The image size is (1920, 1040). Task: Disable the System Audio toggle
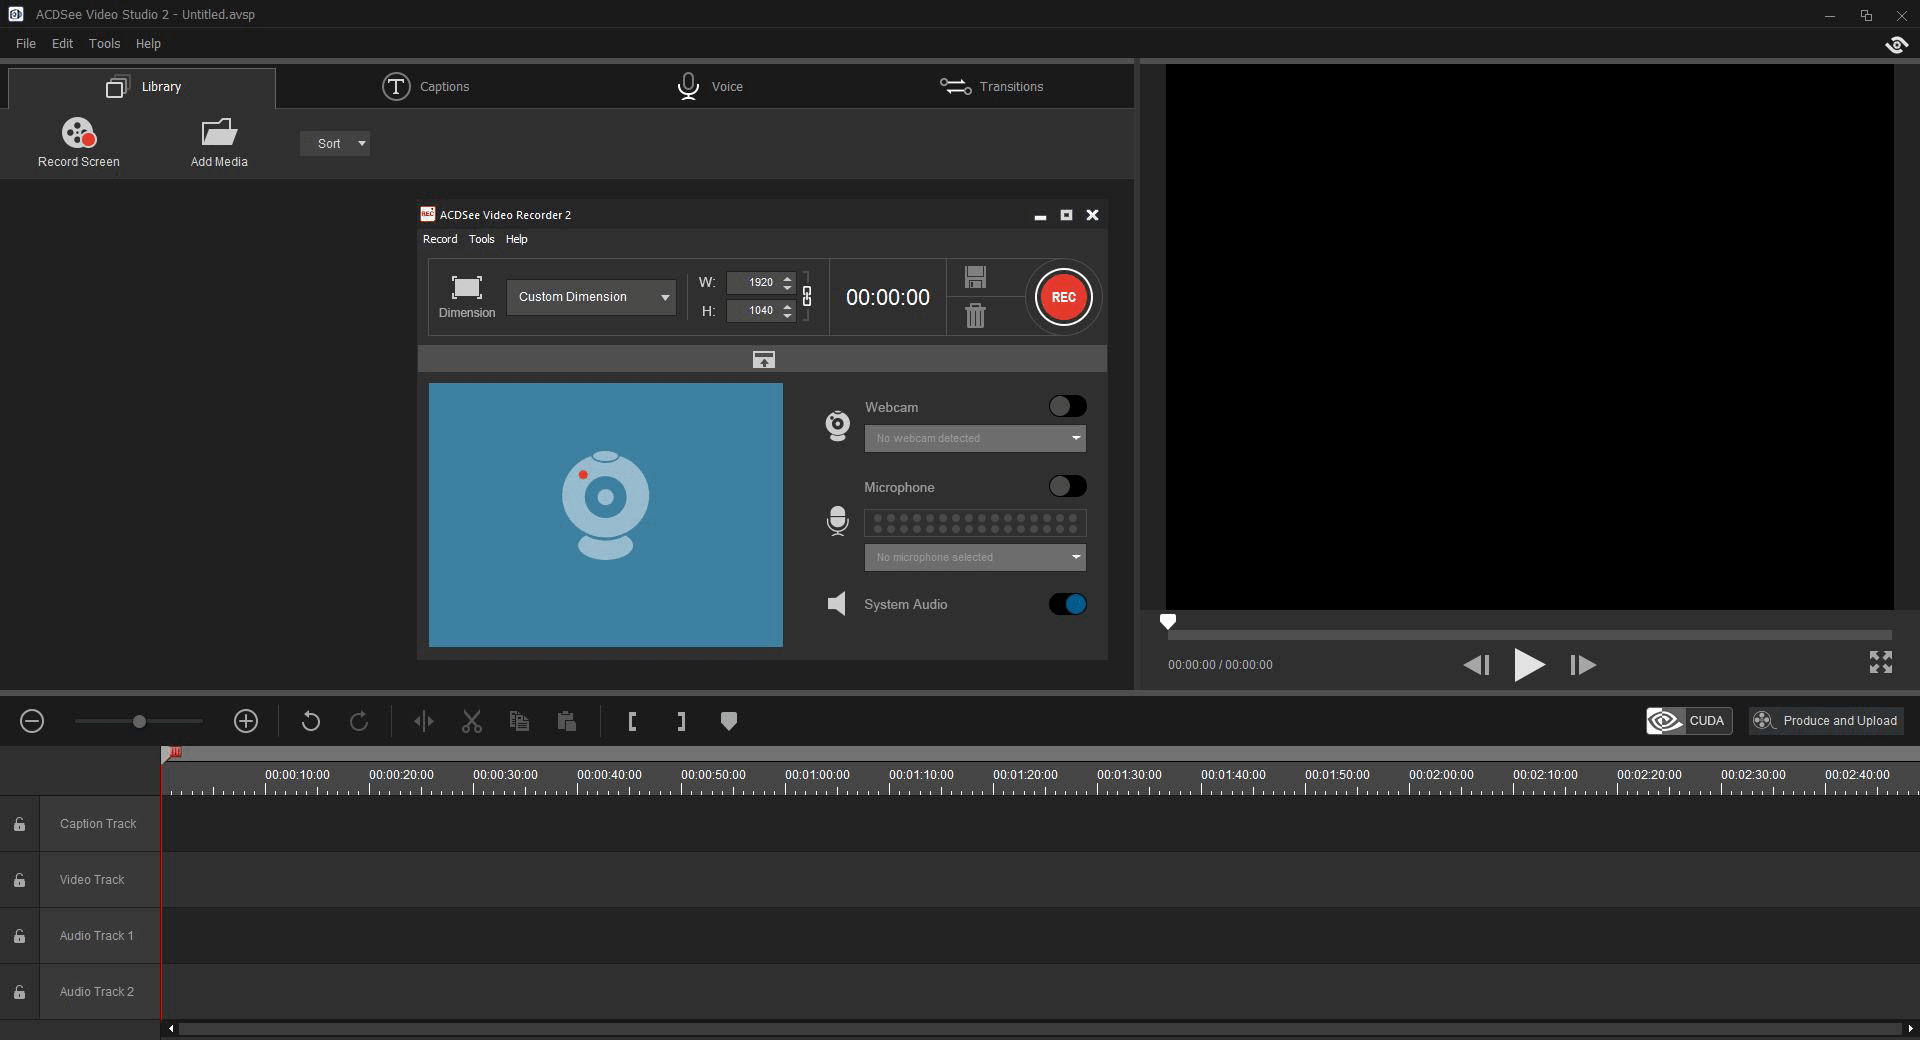click(1067, 604)
